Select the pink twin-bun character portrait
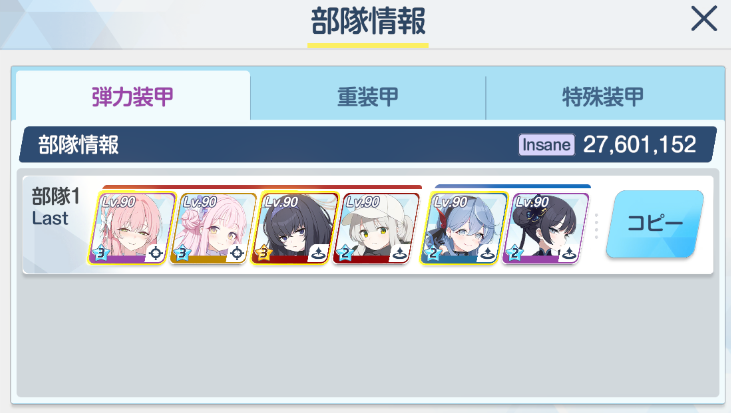Viewport: 731px width, 413px height. pyautogui.click(x=213, y=228)
